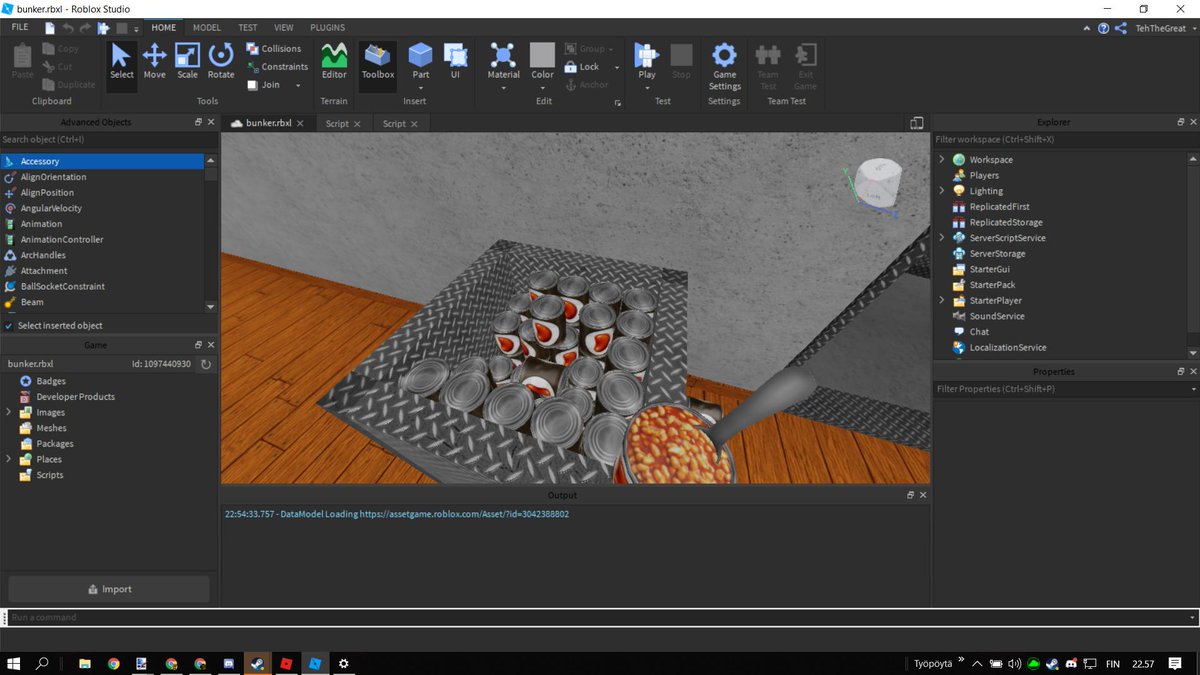Open the Terrain Editor
Viewport: 1200px width, 675px height.
(x=334, y=62)
